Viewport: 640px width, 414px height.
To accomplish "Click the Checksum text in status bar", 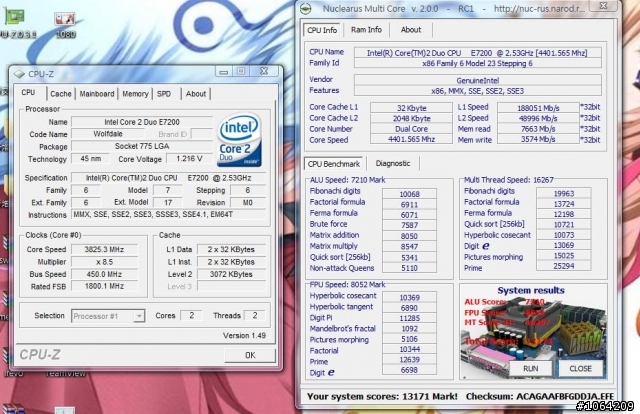I will point(540,396).
